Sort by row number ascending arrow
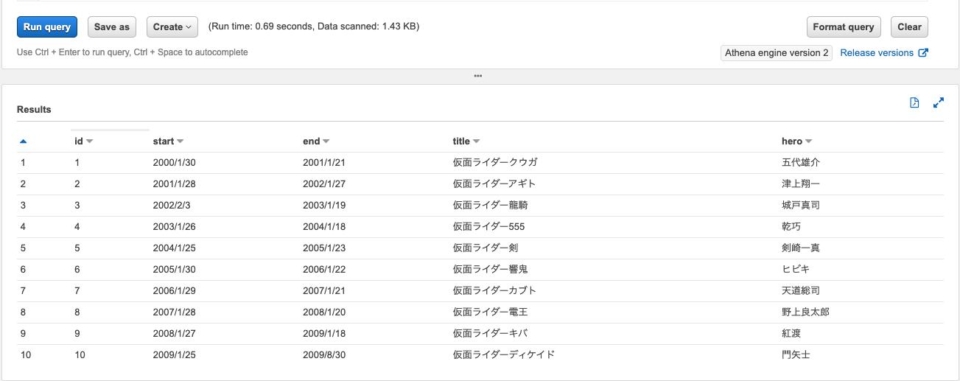 (x=23, y=141)
